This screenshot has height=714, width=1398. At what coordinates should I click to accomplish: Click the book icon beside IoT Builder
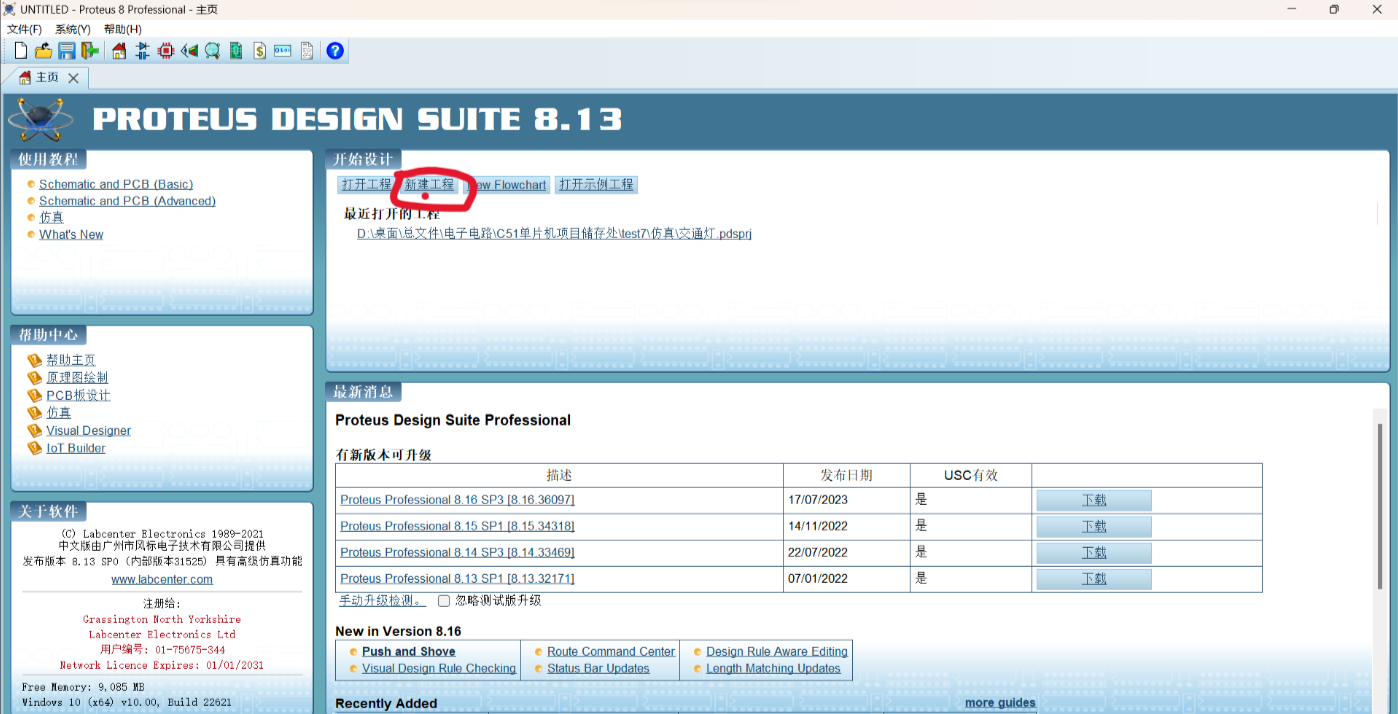[35, 448]
